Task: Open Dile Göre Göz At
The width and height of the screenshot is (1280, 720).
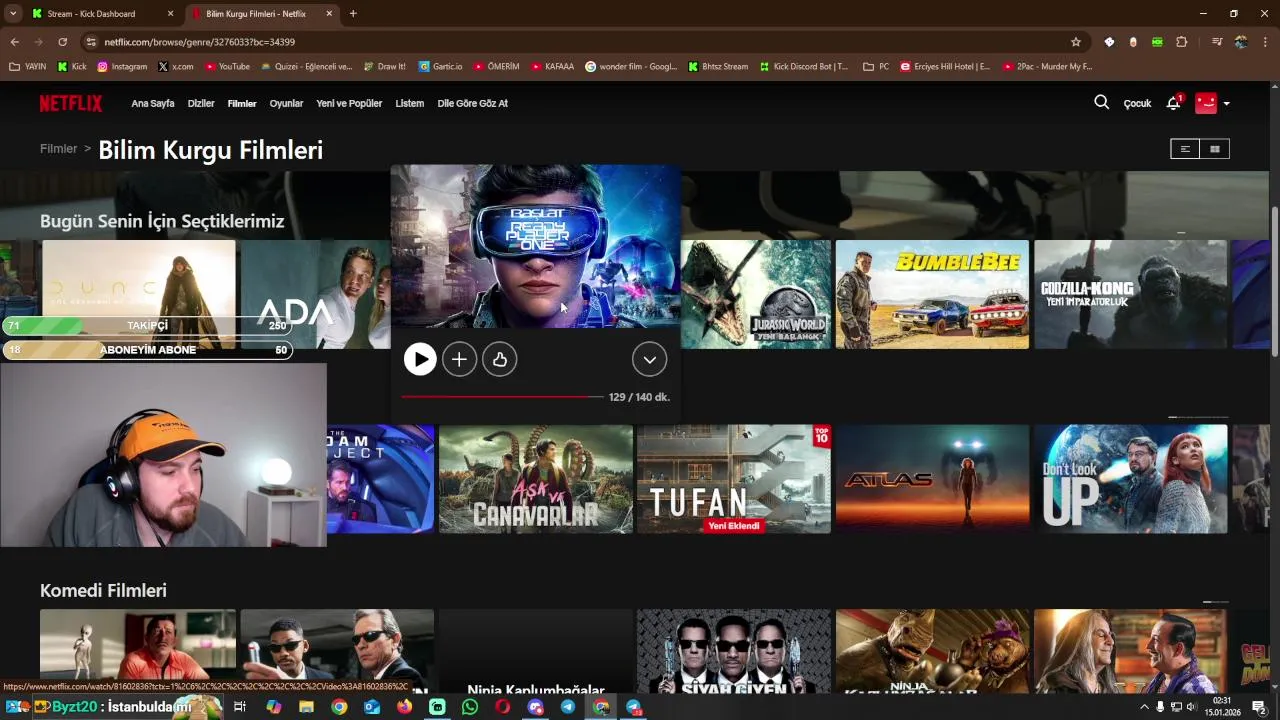Action: point(472,103)
